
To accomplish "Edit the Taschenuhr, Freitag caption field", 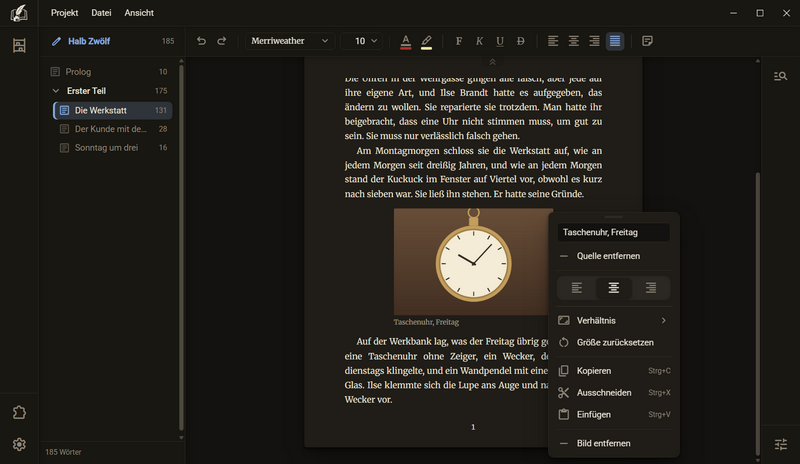I will 614,232.
